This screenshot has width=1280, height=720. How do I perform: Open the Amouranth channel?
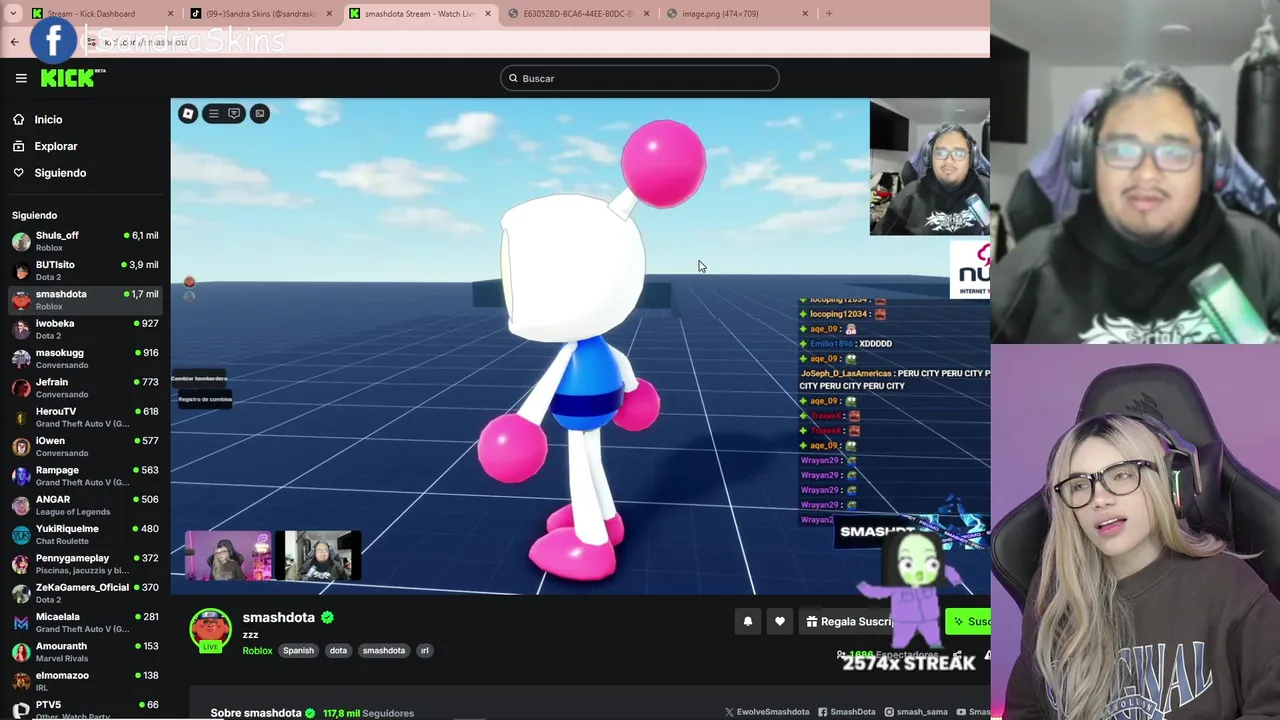point(85,652)
